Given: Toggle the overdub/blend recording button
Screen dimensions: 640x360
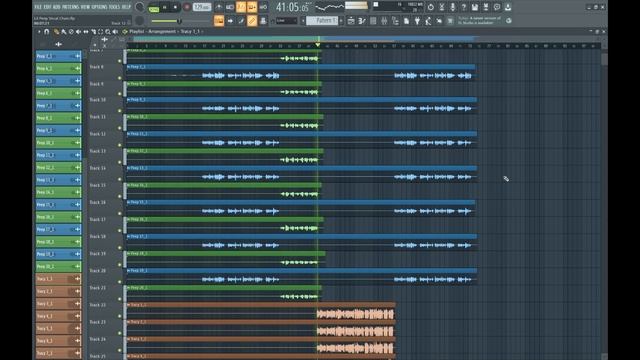Looking at the screenshot, I should click(252, 7).
